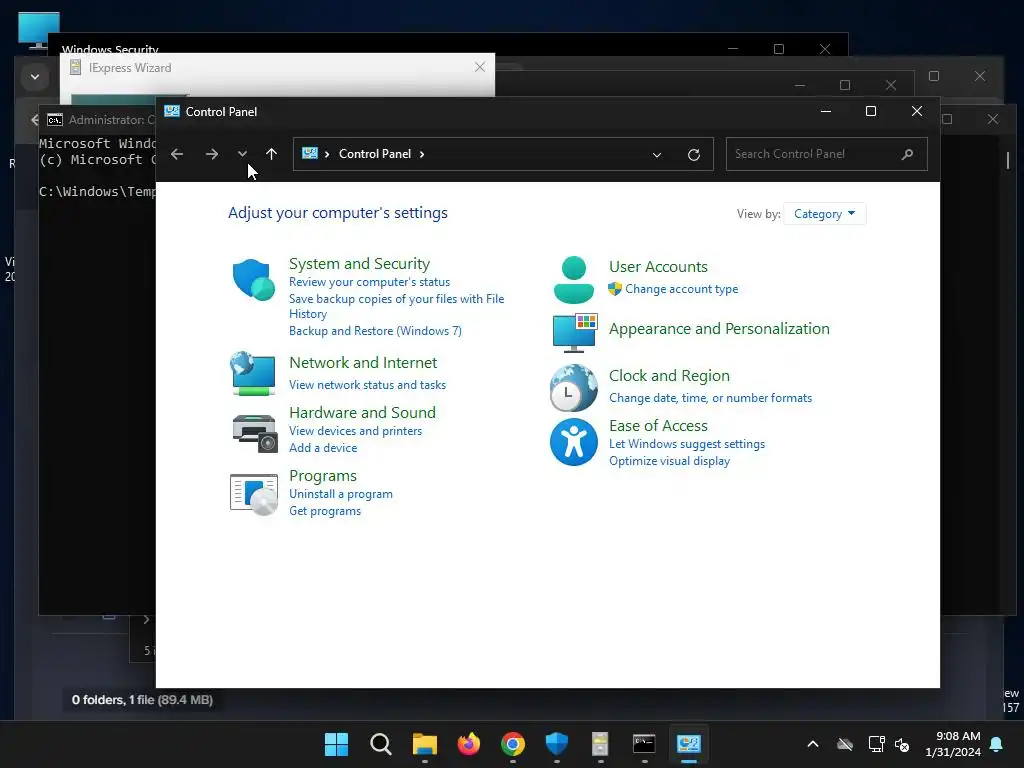Open the Windows Start menu
The width and height of the screenshot is (1024, 768).
pos(336,744)
